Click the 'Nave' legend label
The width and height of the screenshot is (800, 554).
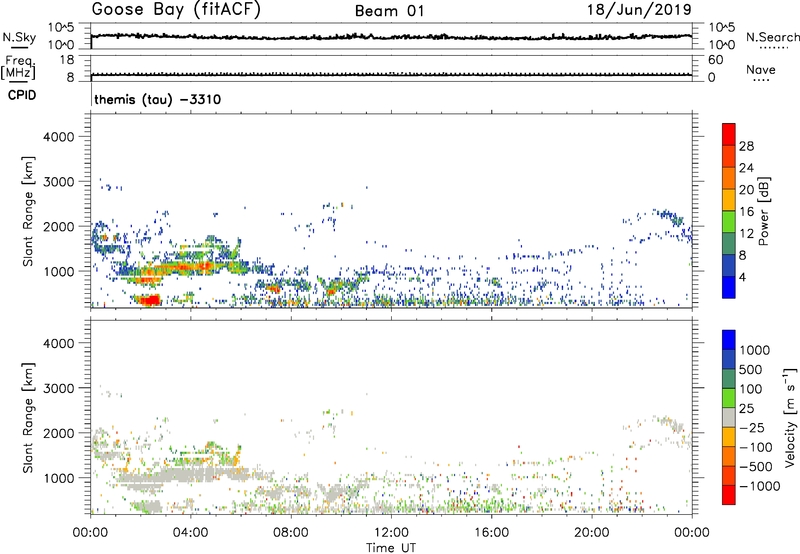tap(761, 70)
